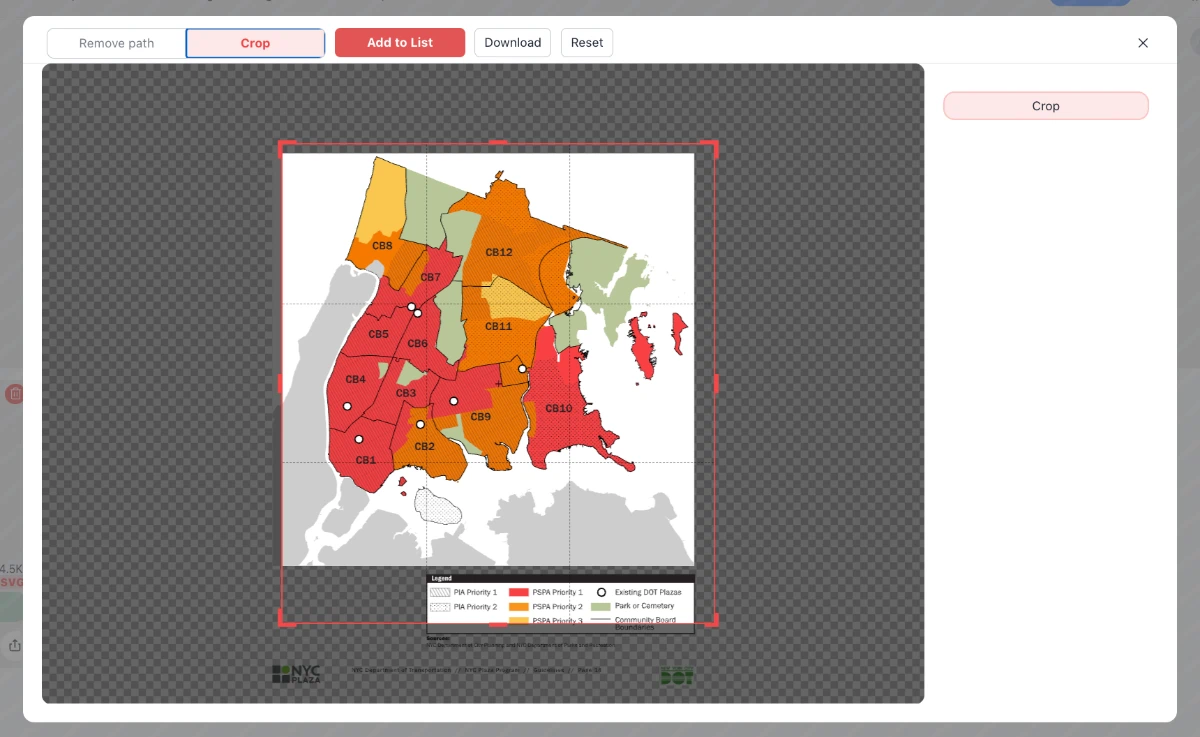Select the Crop tab in the toolbar
The width and height of the screenshot is (1200, 737).
pyautogui.click(x=255, y=43)
